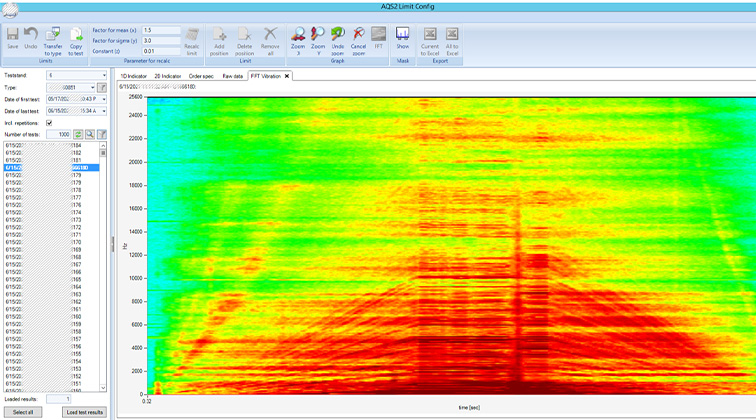Select test row ending in 184
Viewport: 756px width, 420px height.
click(52, 145)
